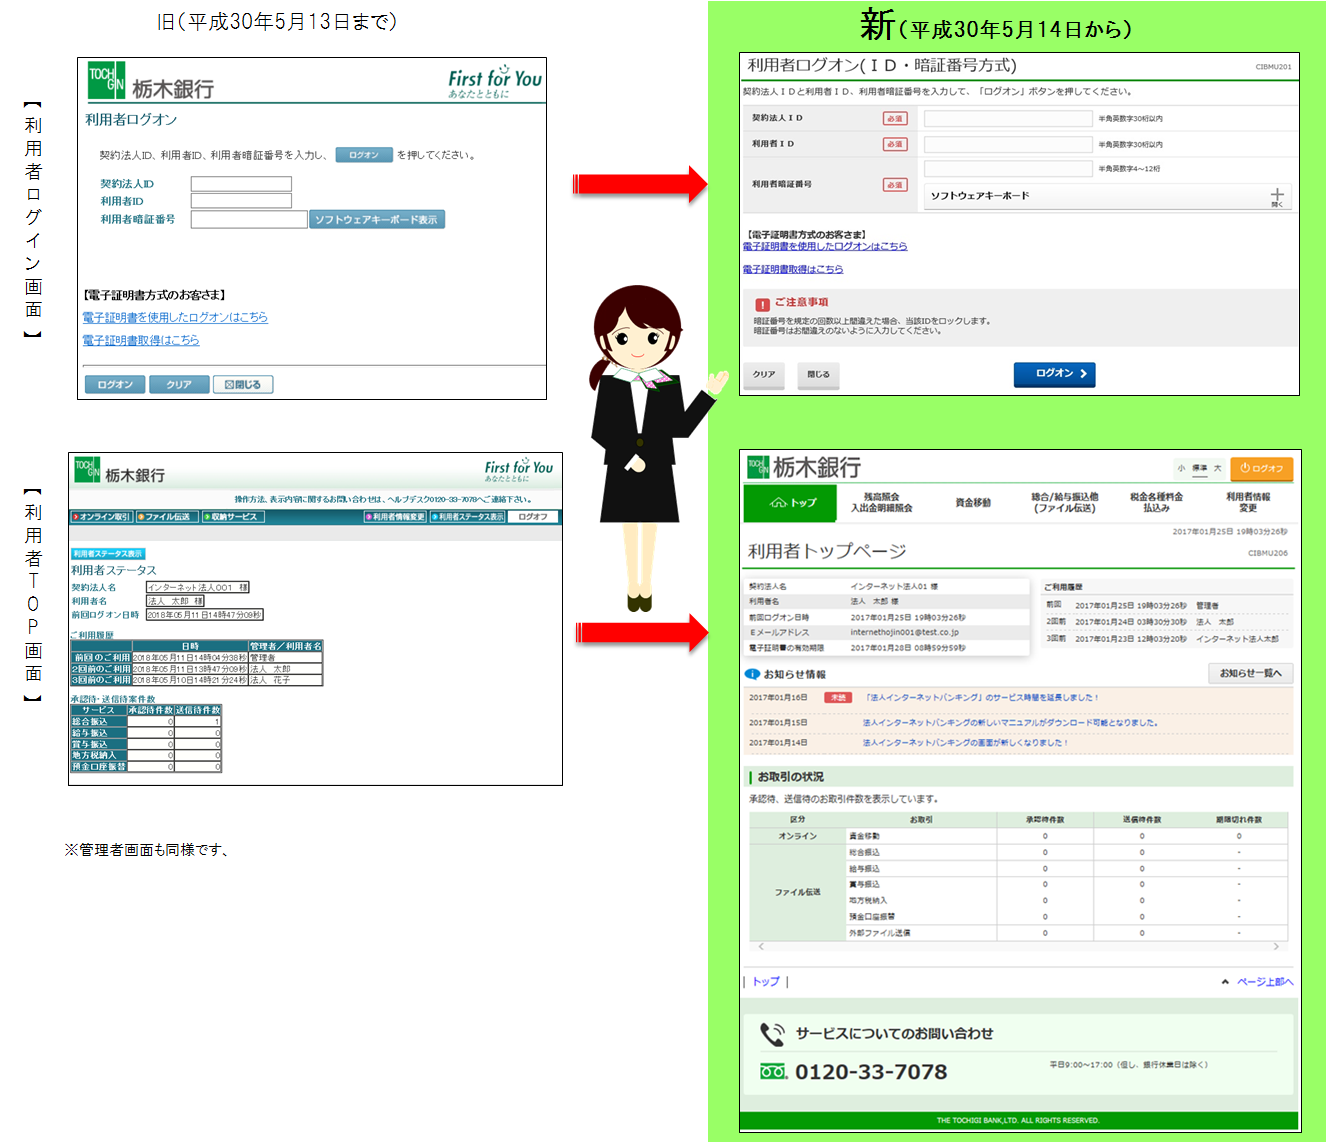Click the blue ログオン button in the new login screen

[1055, 374]
